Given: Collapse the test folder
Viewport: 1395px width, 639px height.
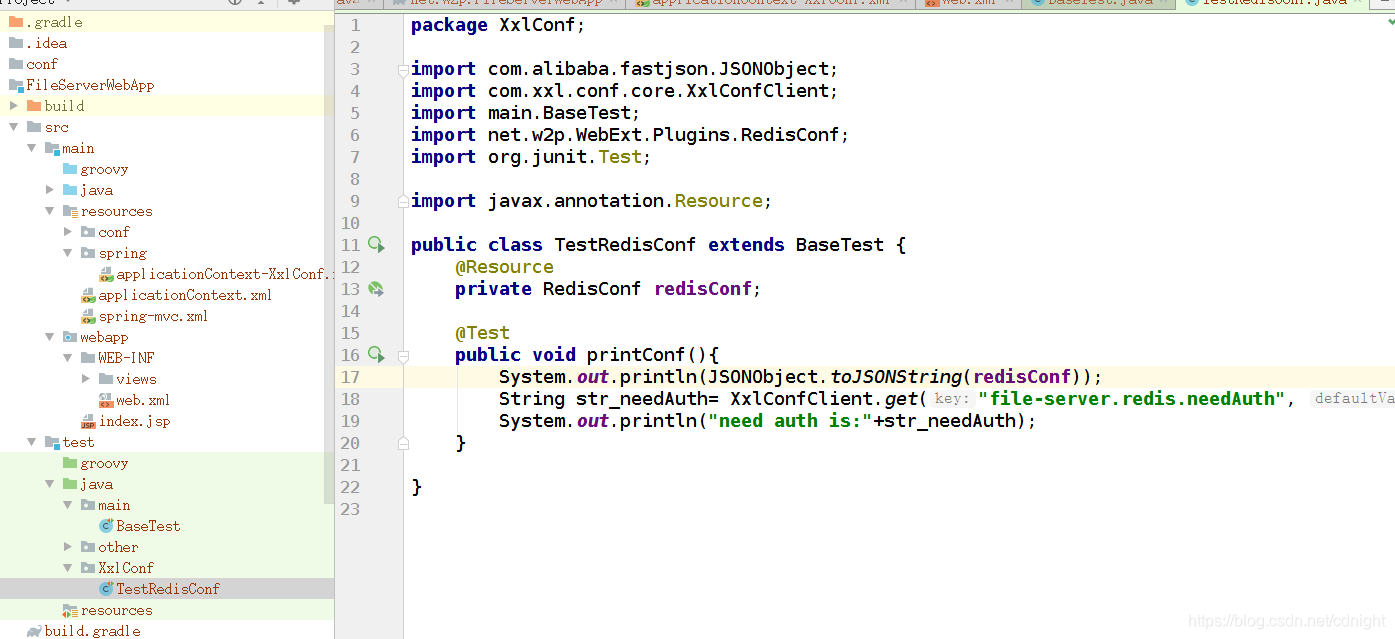Looking at the screenshot, I should 32,442.
